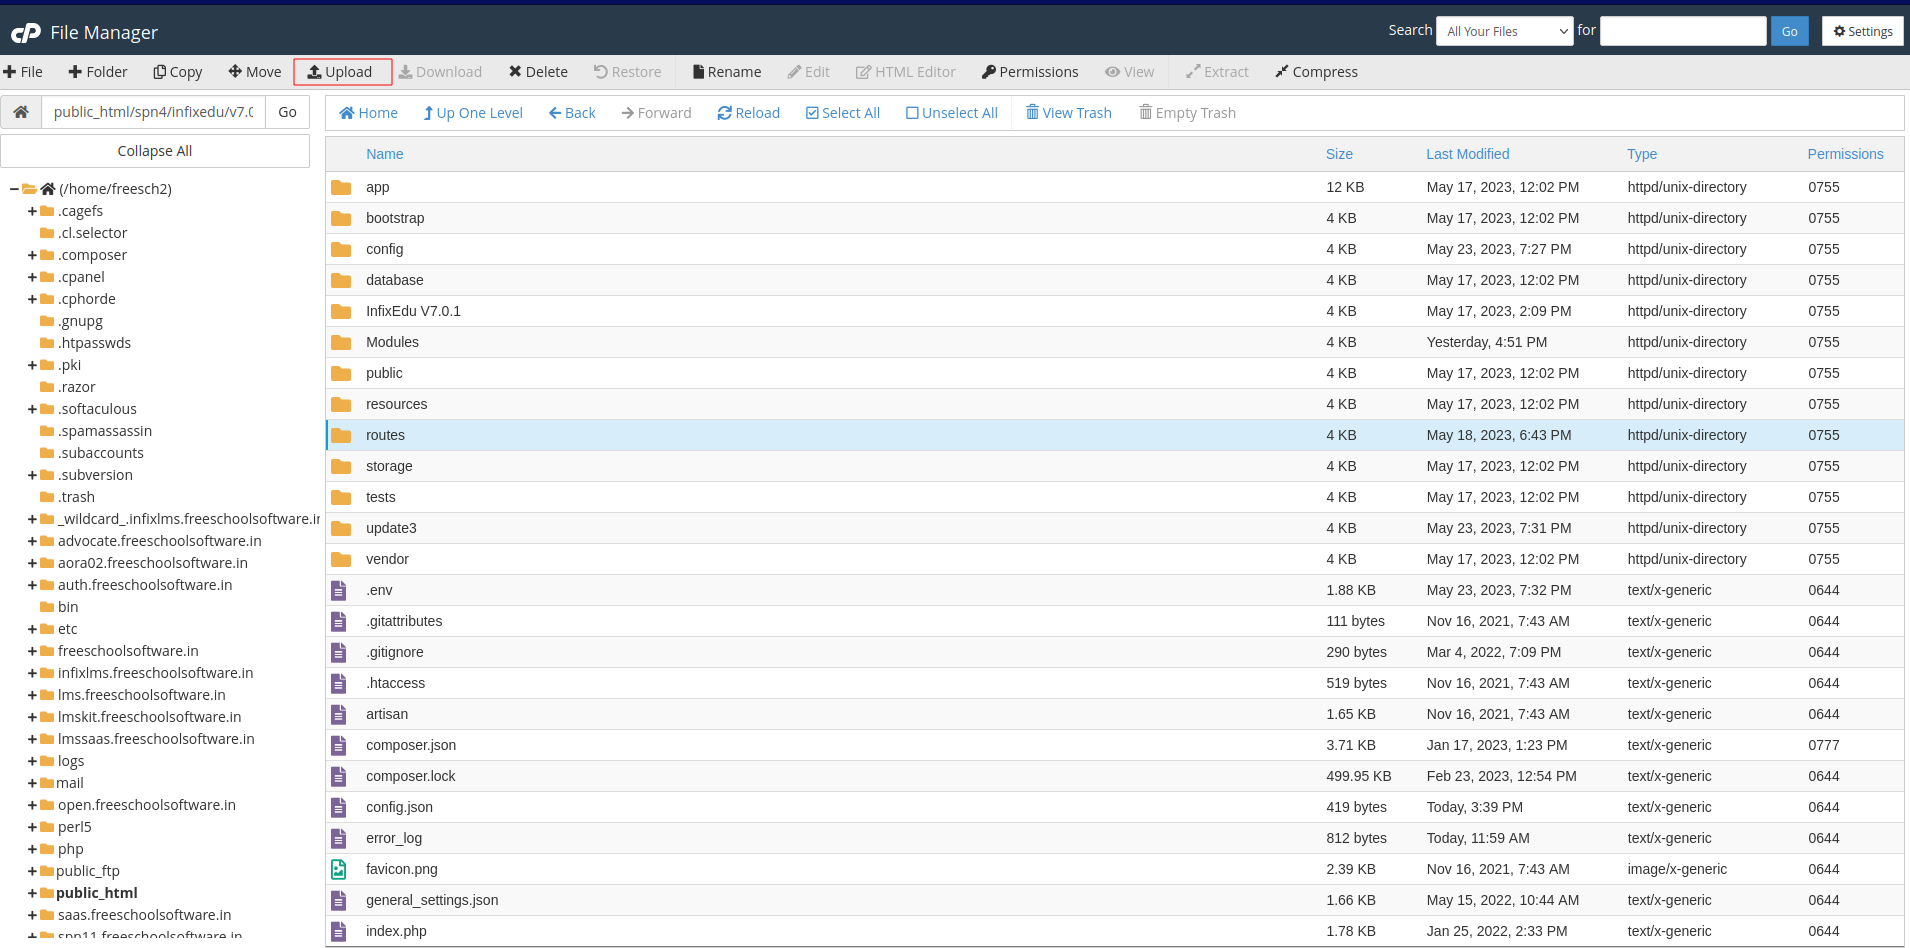Click the Delete toolbar button
1910x948 pixels.
pyautogui.click(x=538, y=72)
